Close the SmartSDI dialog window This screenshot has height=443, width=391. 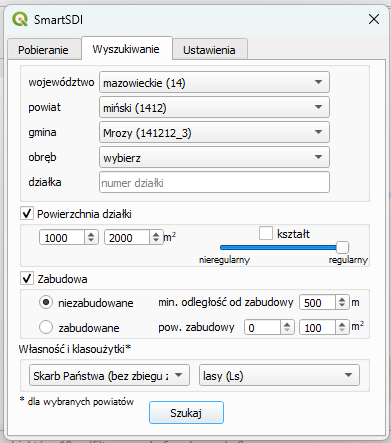click(x=374, y=19)
